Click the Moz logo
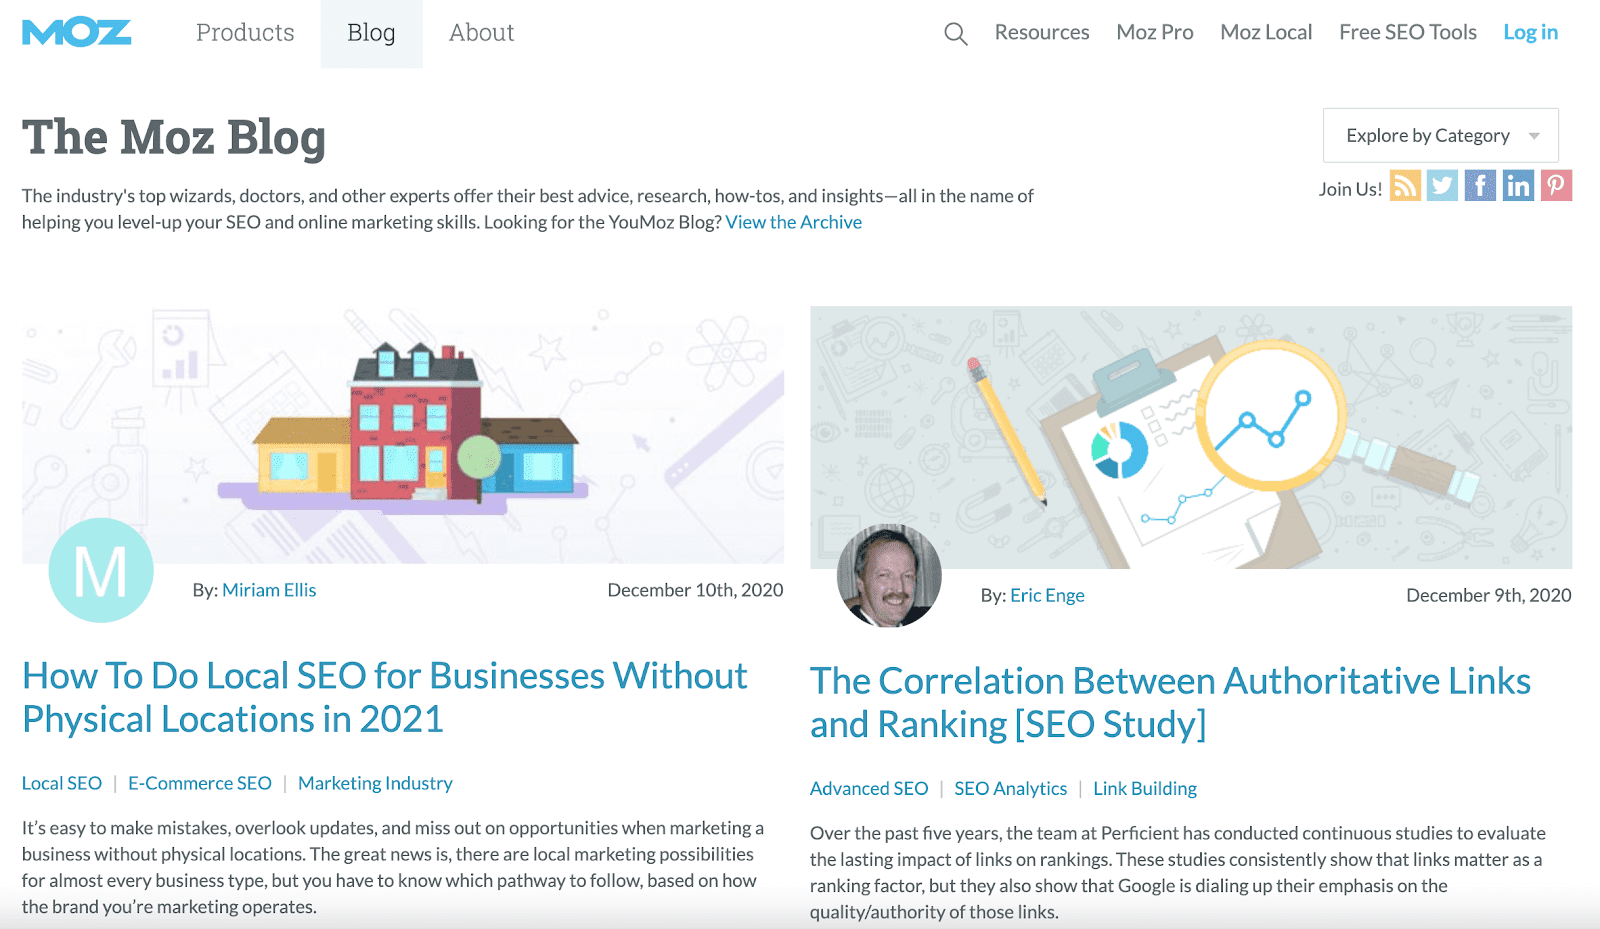 click(76, 33)
